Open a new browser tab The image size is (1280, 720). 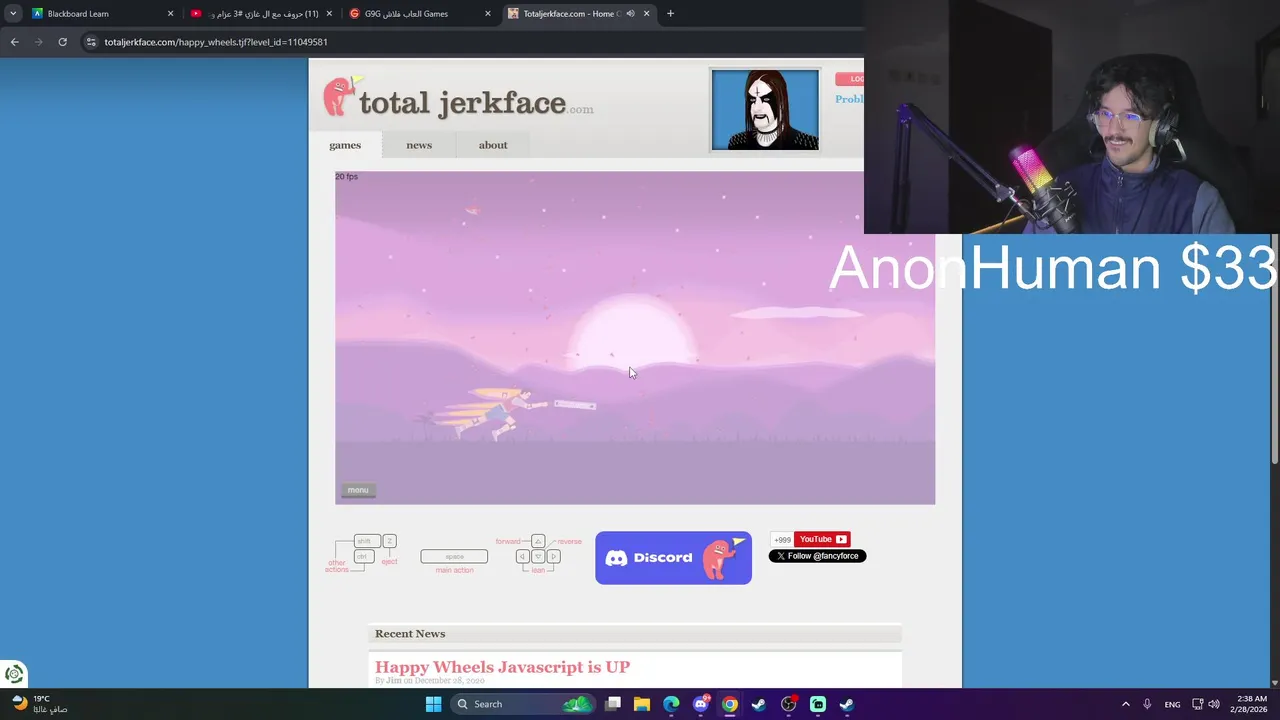(x=670, y=14)
